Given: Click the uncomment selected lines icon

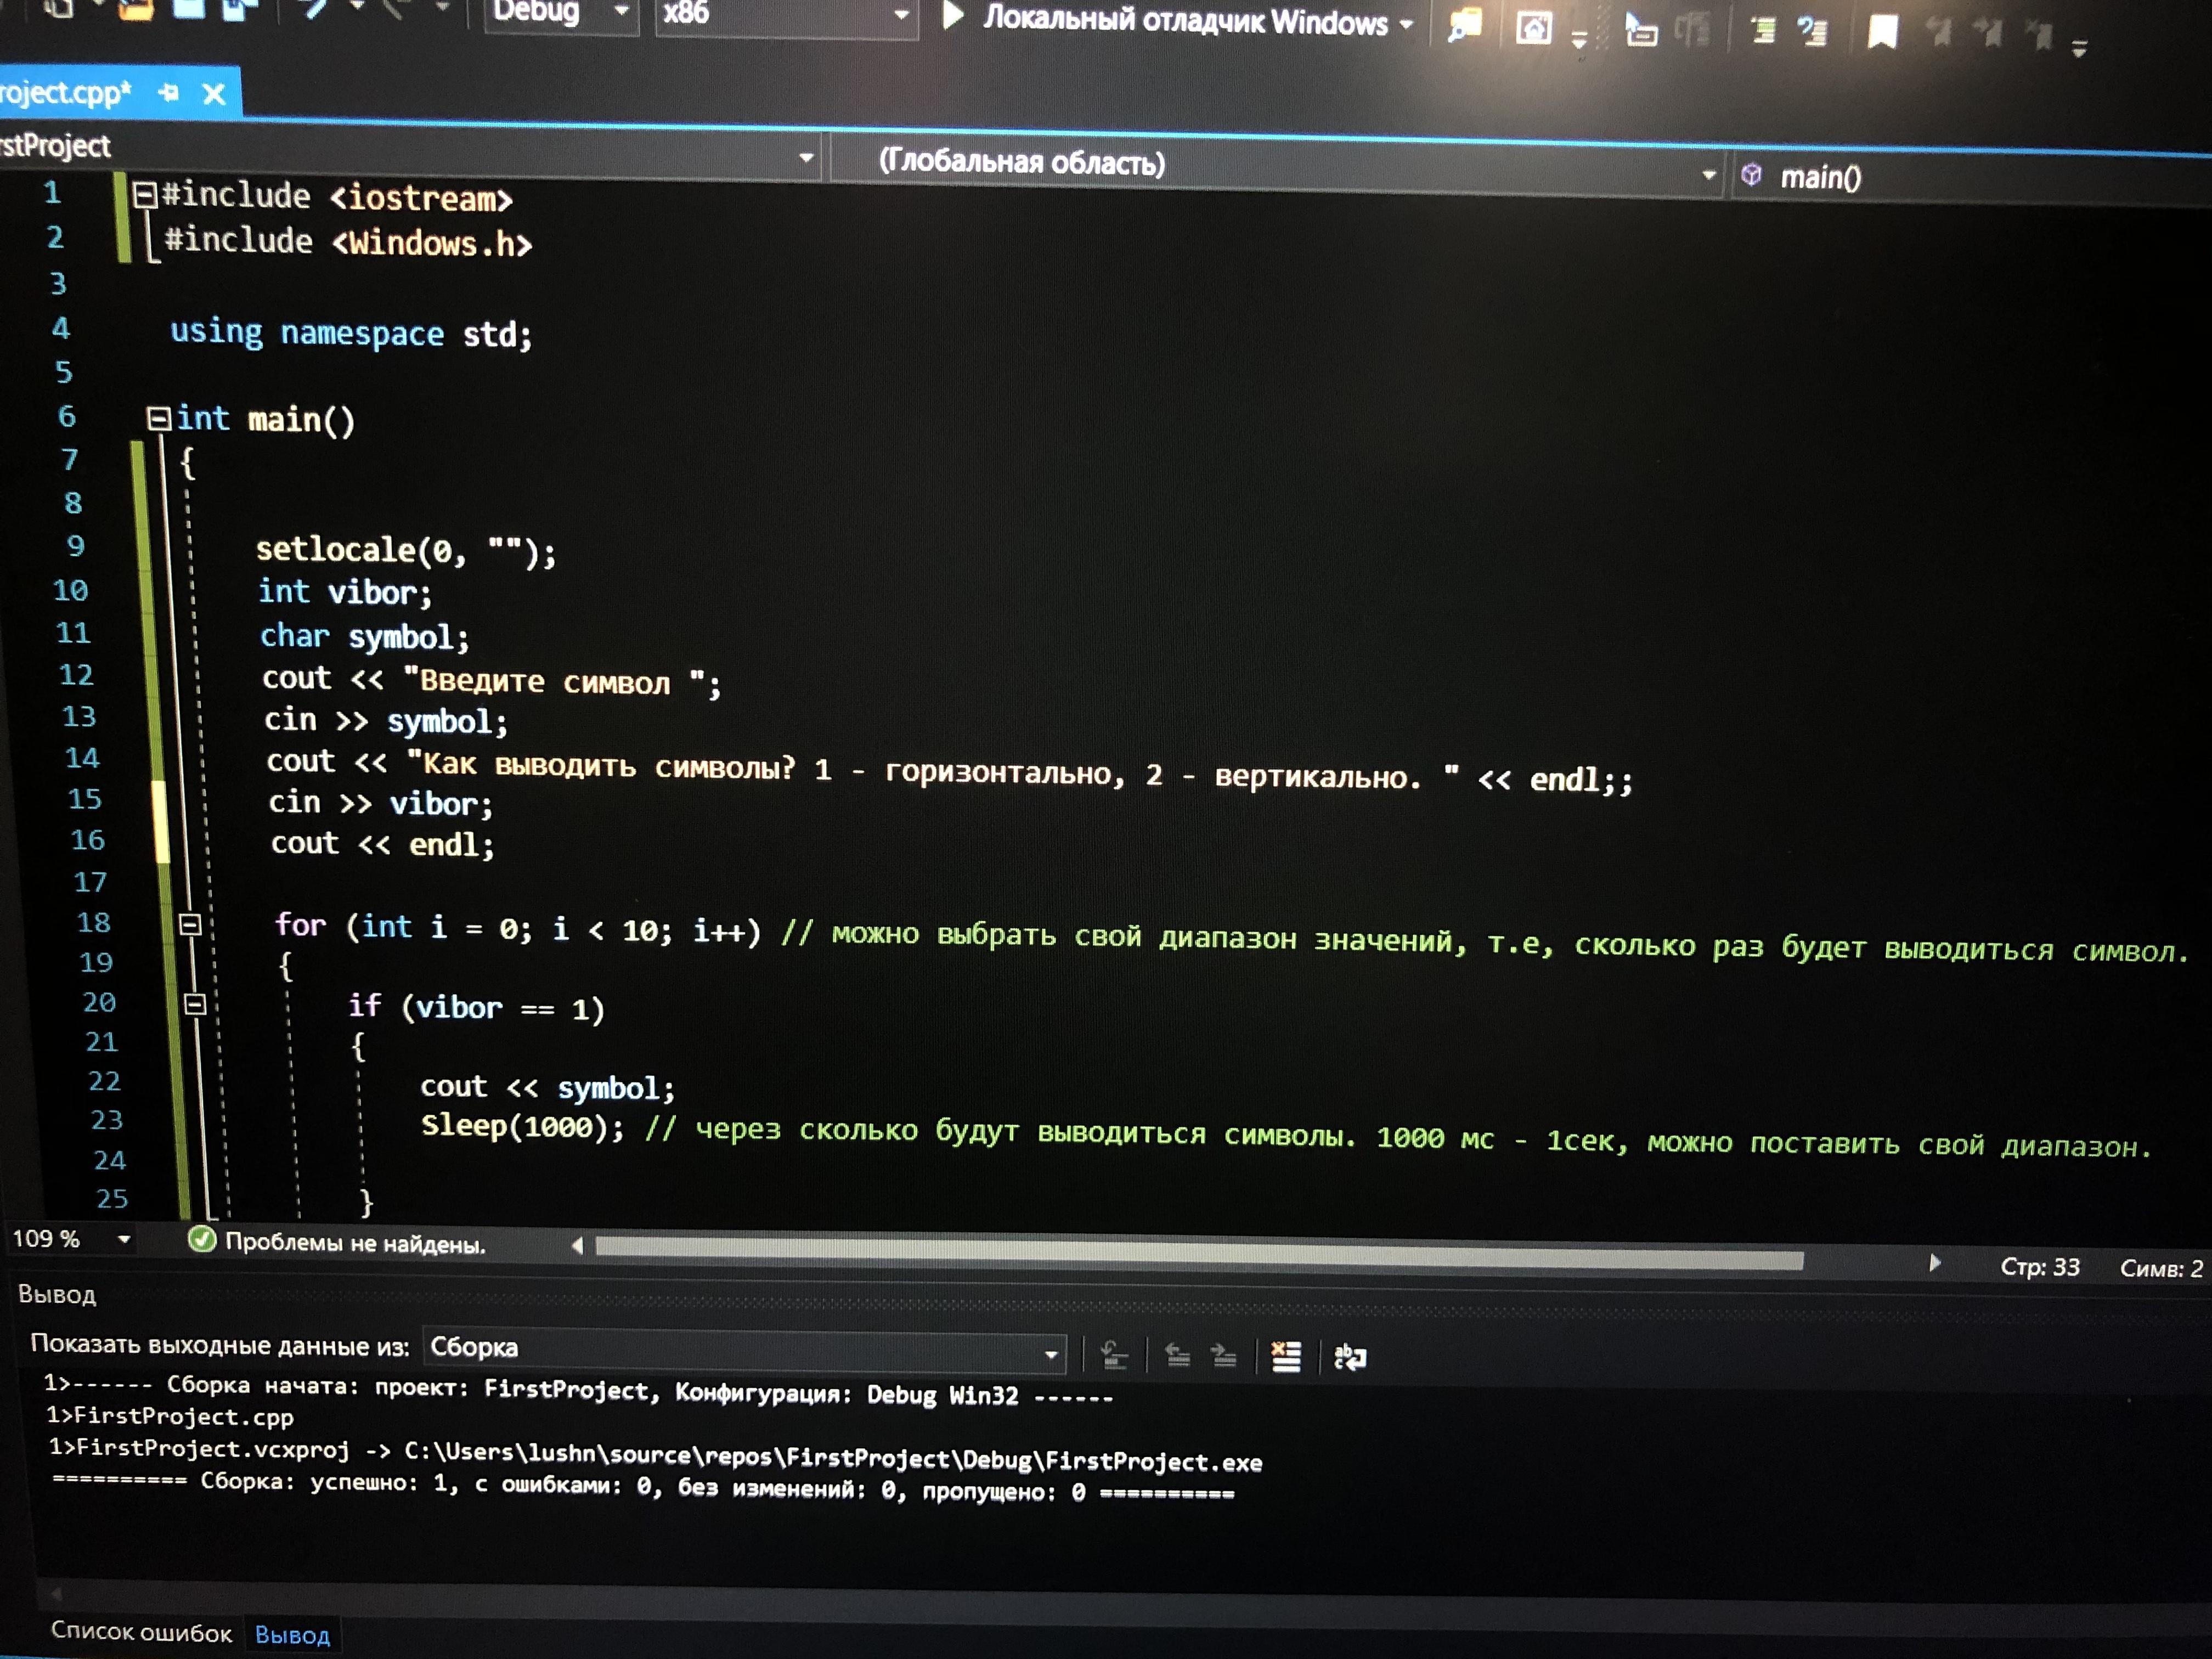Looking at the screenshot, I should [x=1812, y=32].
